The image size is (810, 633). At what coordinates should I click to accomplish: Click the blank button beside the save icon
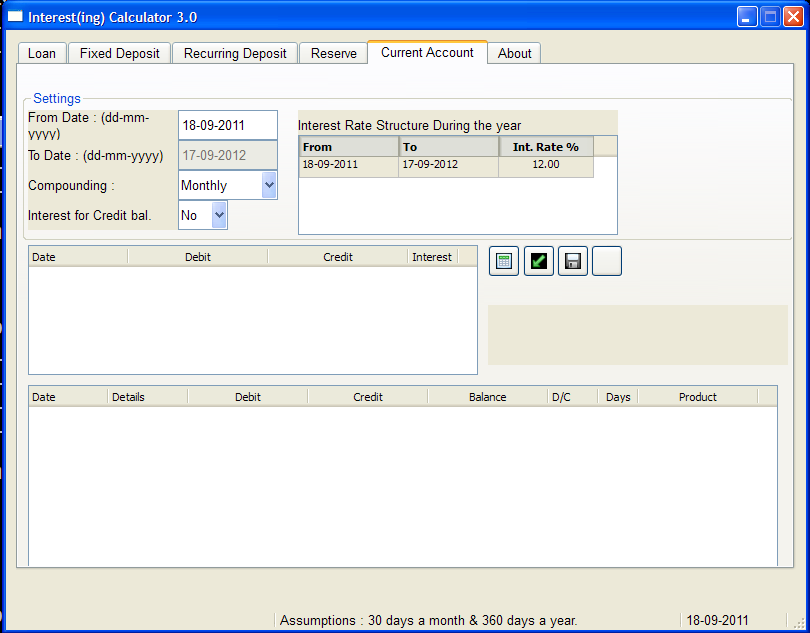click(607, 261)
